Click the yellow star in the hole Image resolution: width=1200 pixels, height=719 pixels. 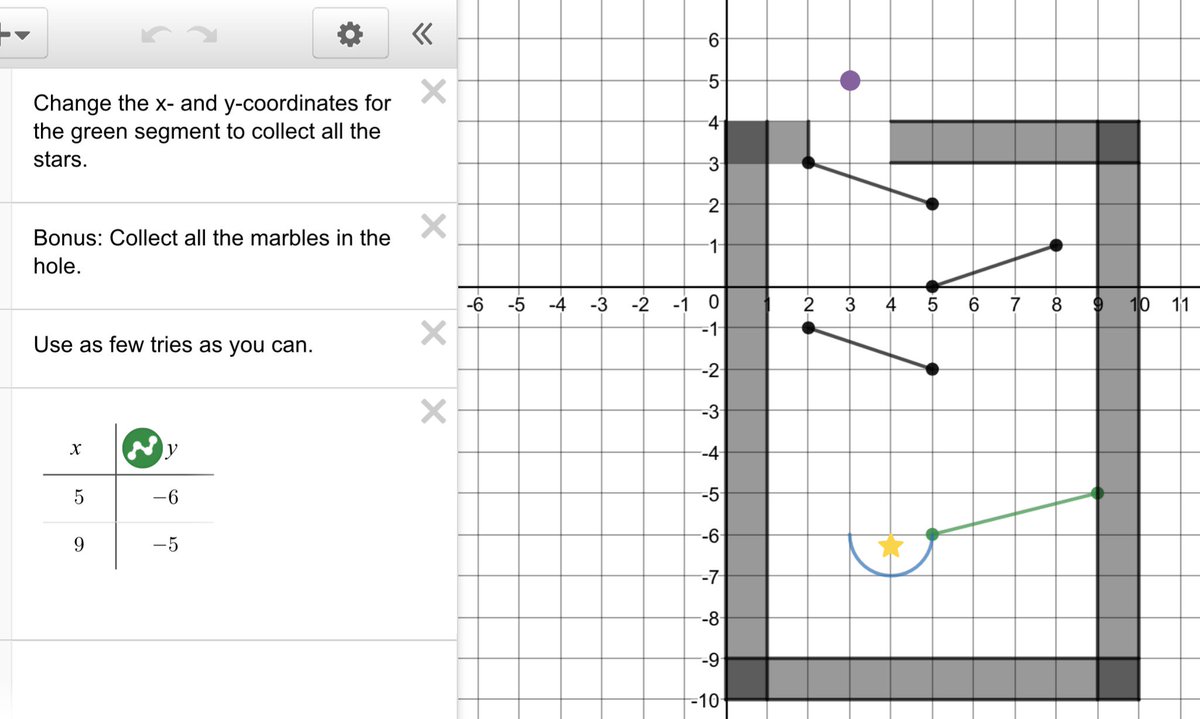coord(891,546)
